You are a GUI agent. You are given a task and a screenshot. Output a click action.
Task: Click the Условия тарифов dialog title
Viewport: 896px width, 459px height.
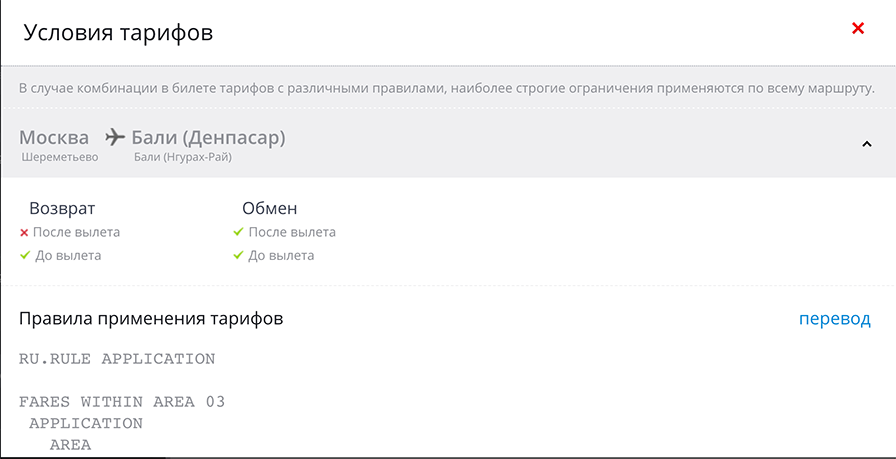(118, 32)
